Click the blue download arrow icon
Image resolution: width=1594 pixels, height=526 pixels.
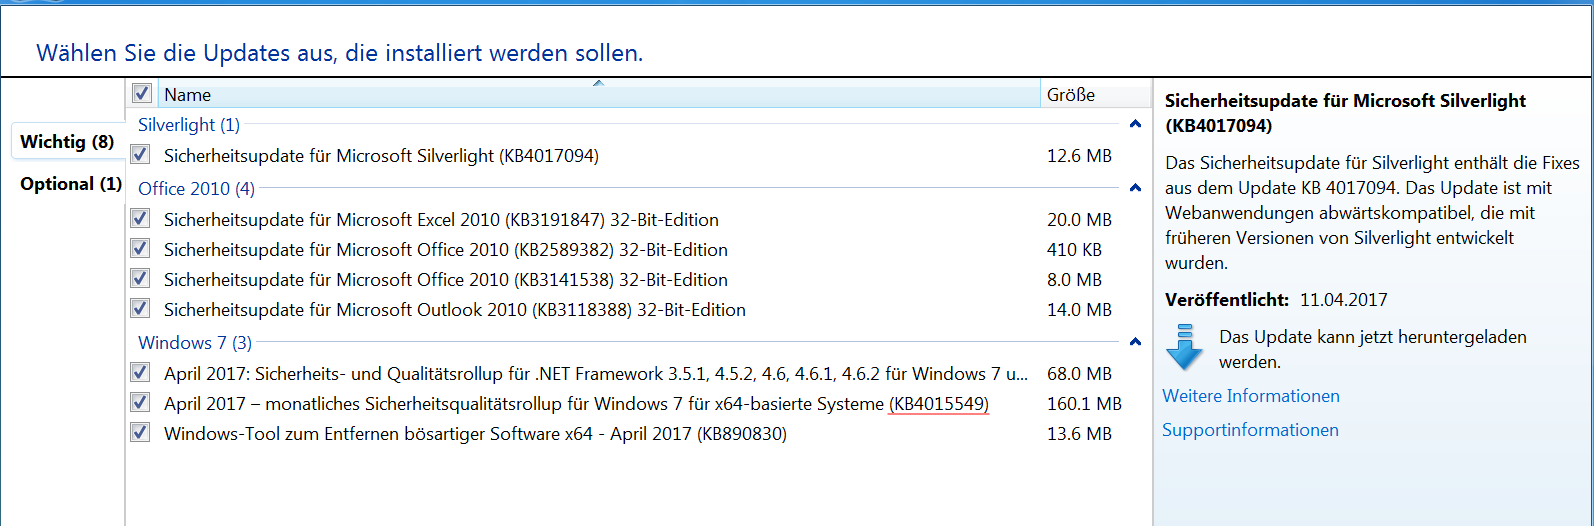click(x=1184, y=346)
